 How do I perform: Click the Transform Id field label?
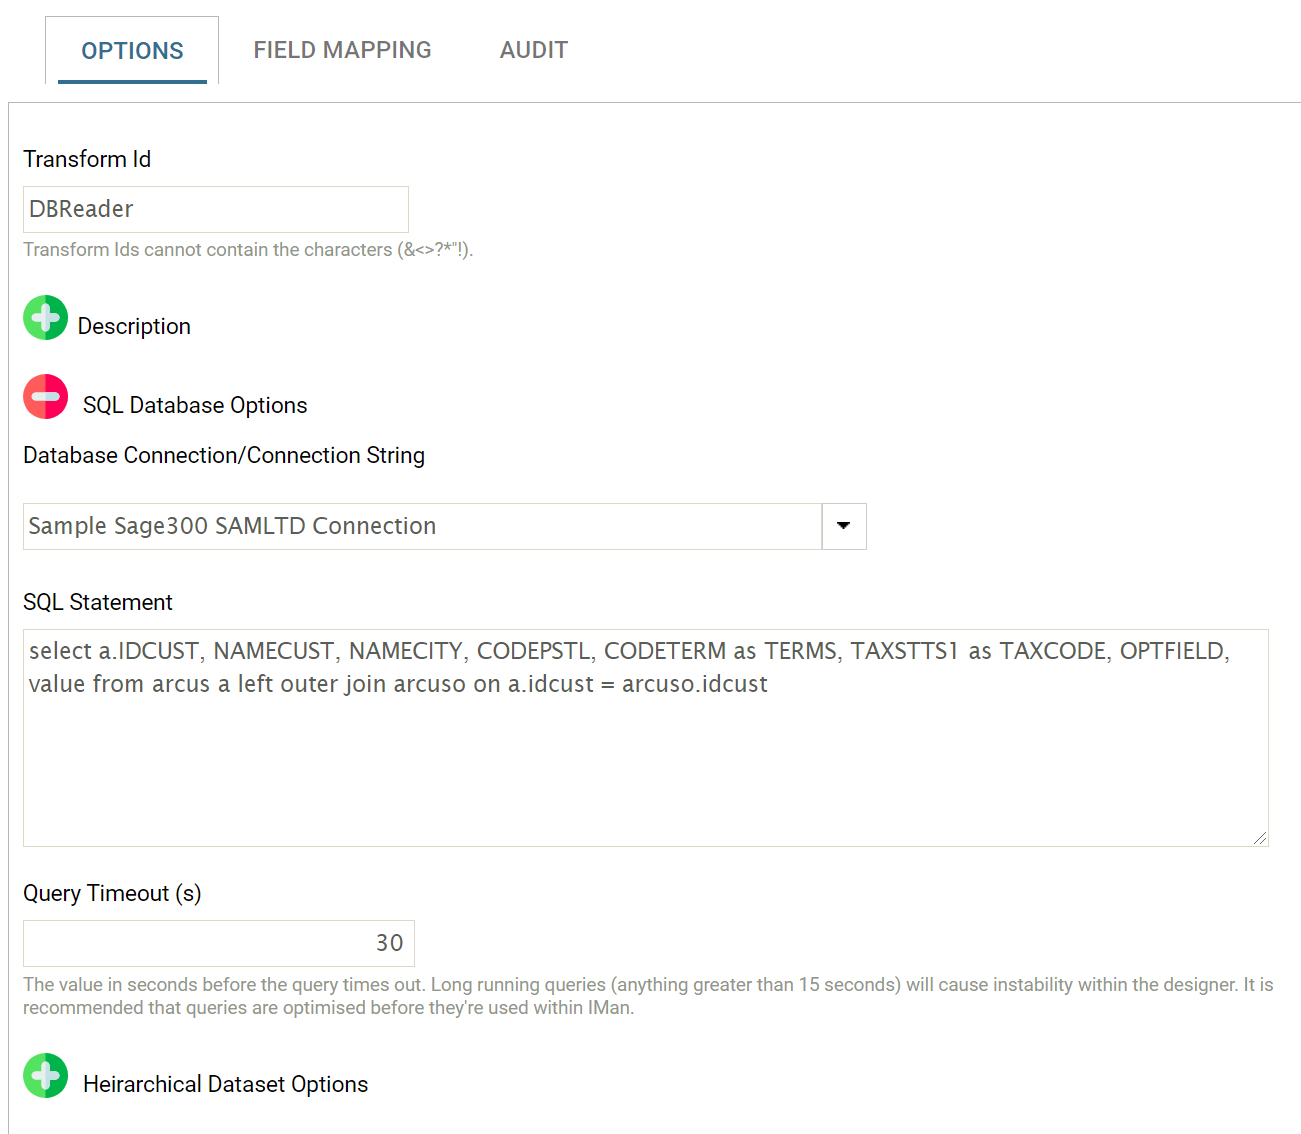tap(87, 159)
